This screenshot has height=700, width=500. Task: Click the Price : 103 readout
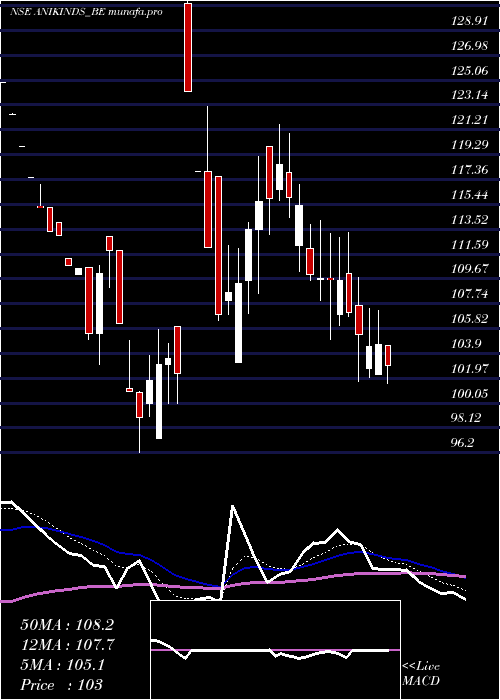tap(61, 685)
